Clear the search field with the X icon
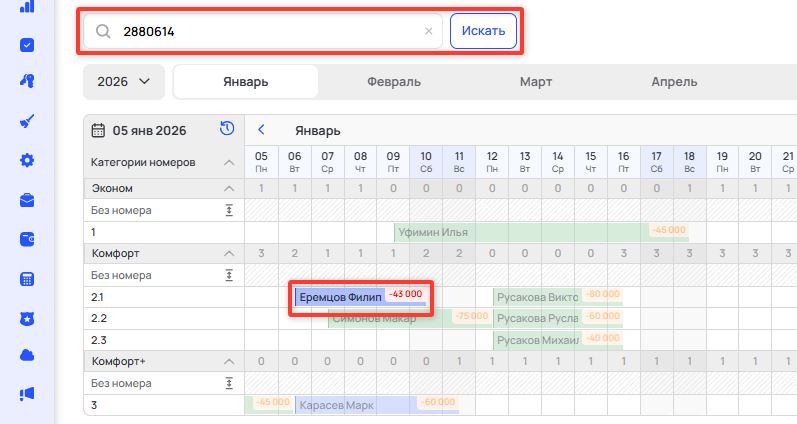This screenshot has width=797, height=424. (429, 31)
